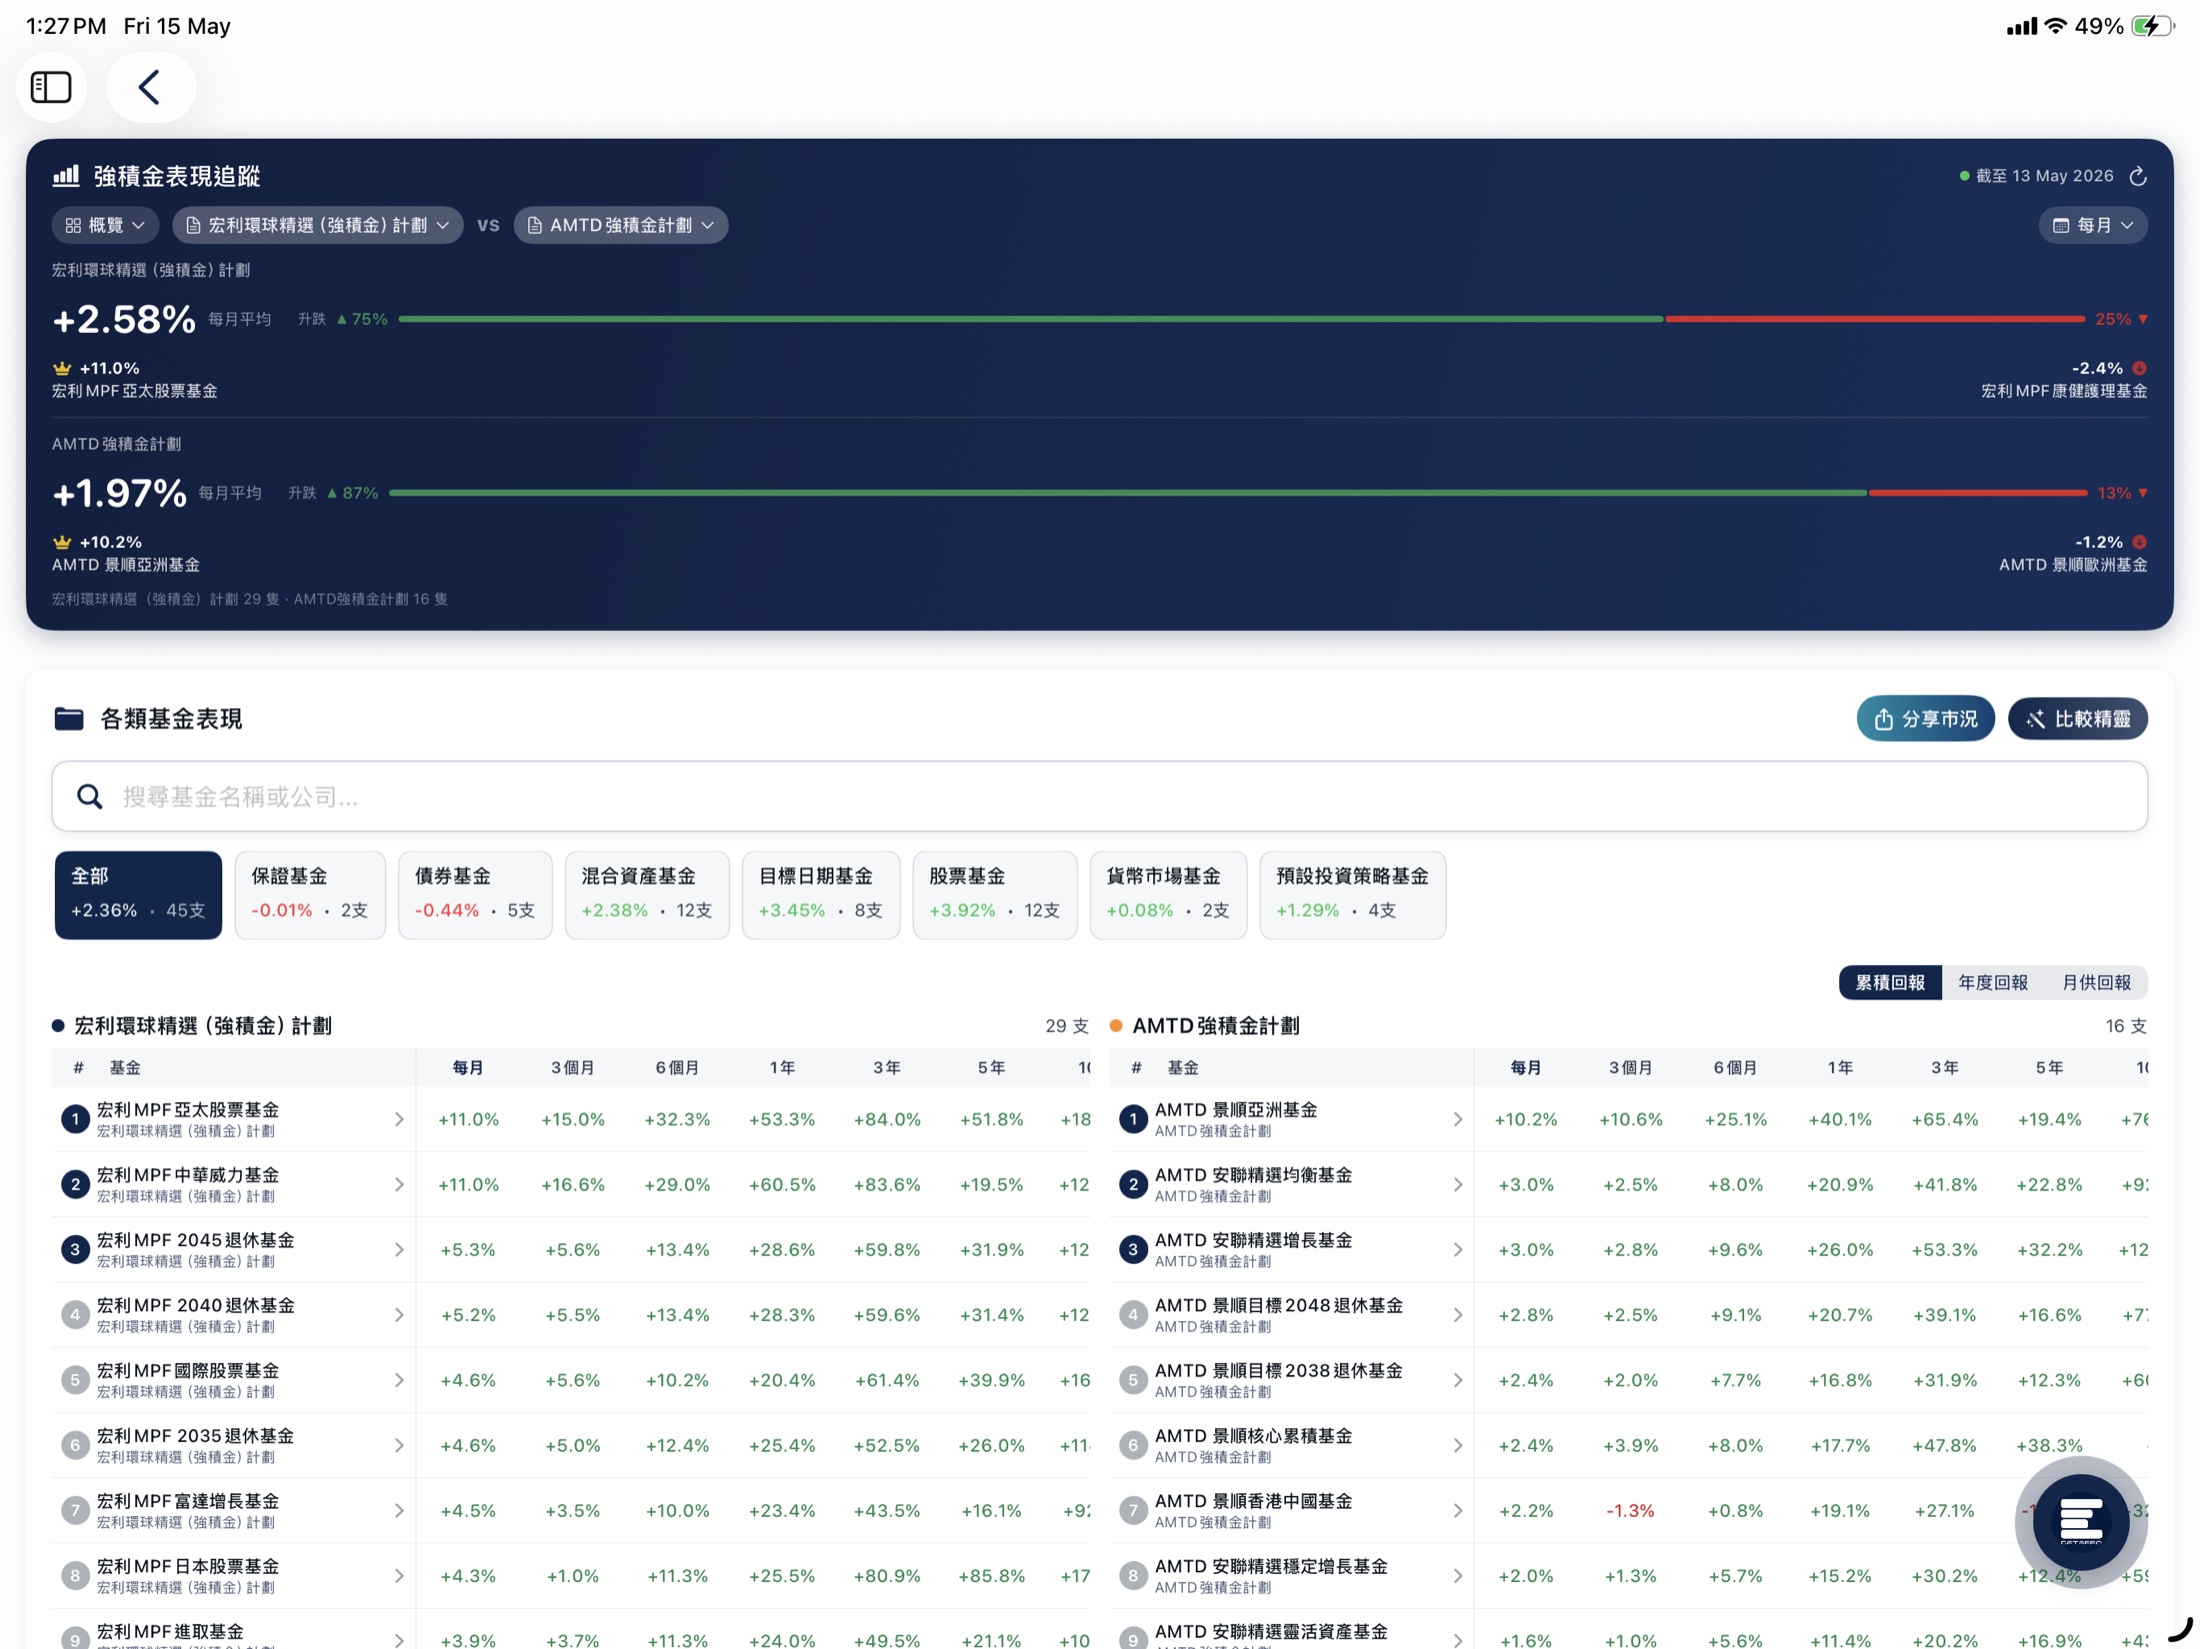Sort 宏利 table by 6個月 column
2200x1649 pixels.
pyautogui.click(x=677, y=1067)
